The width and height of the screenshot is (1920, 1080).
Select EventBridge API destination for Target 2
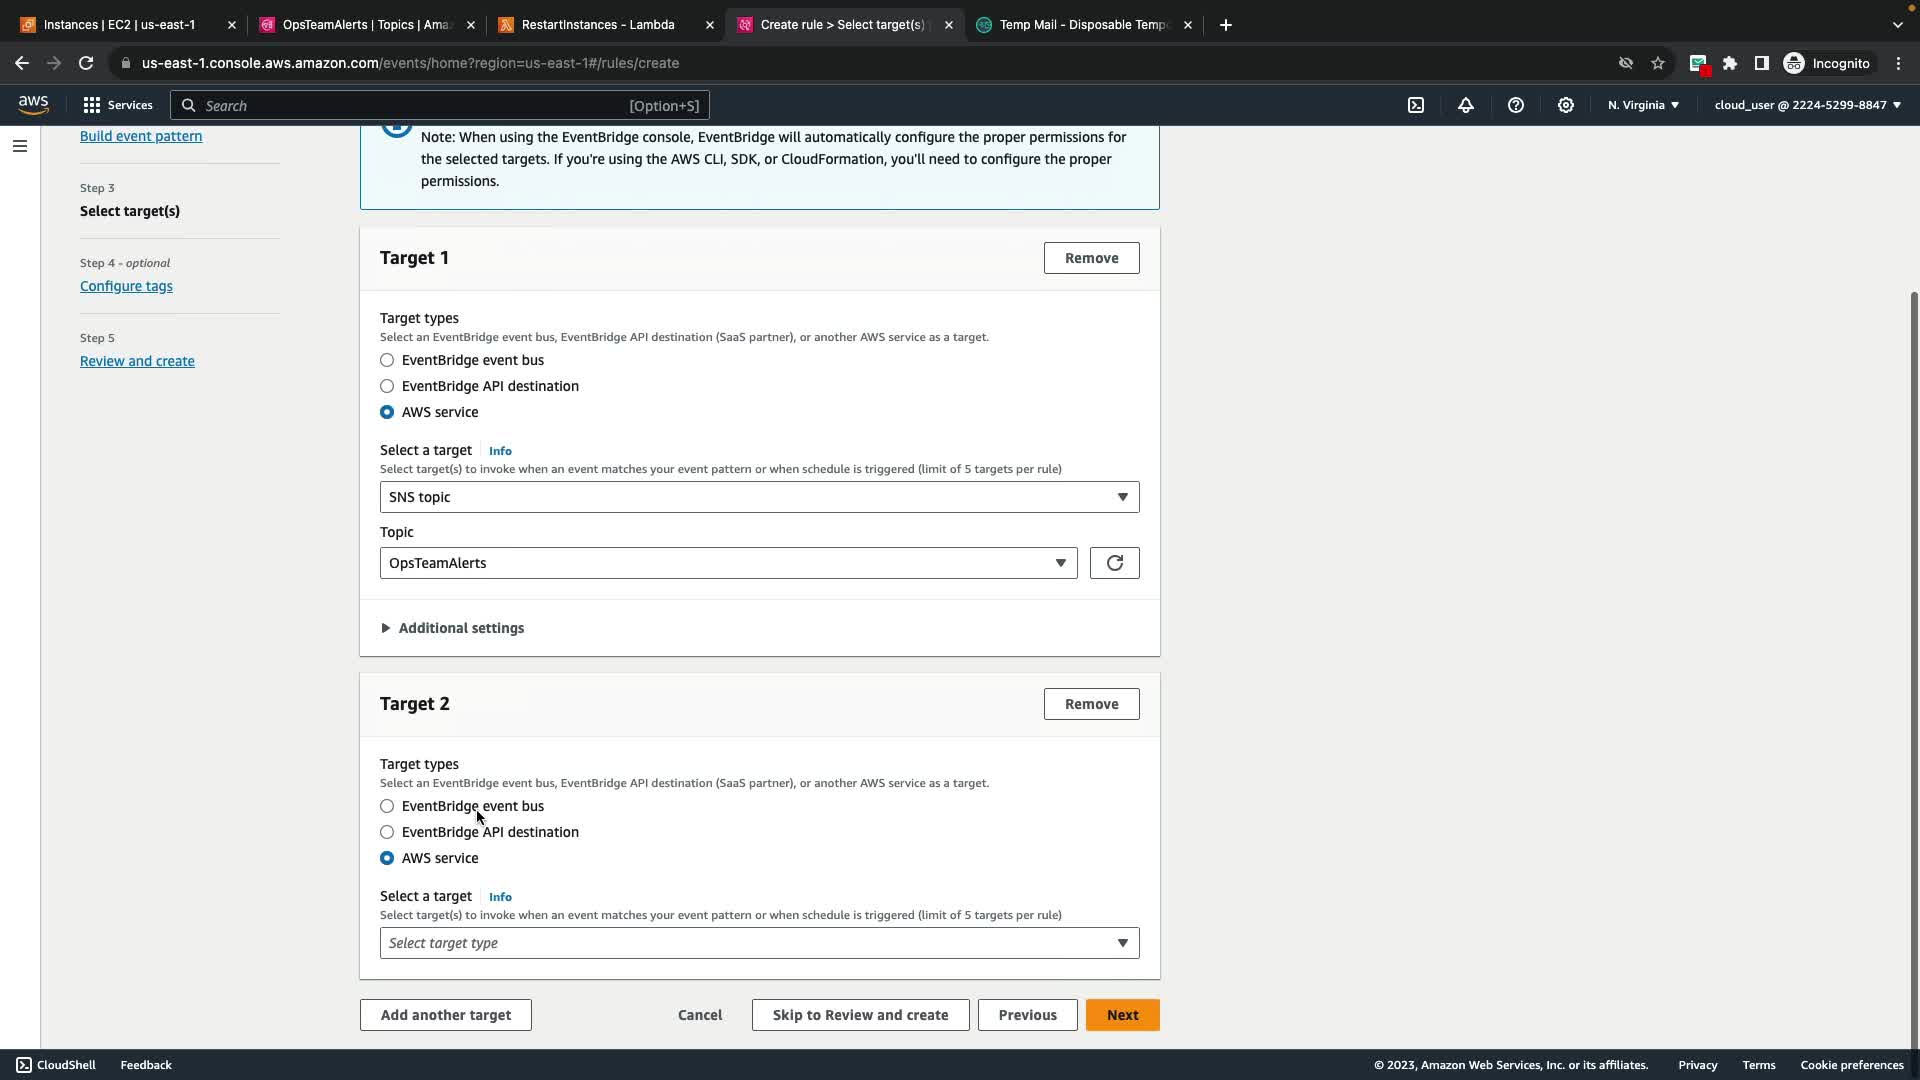387,832
